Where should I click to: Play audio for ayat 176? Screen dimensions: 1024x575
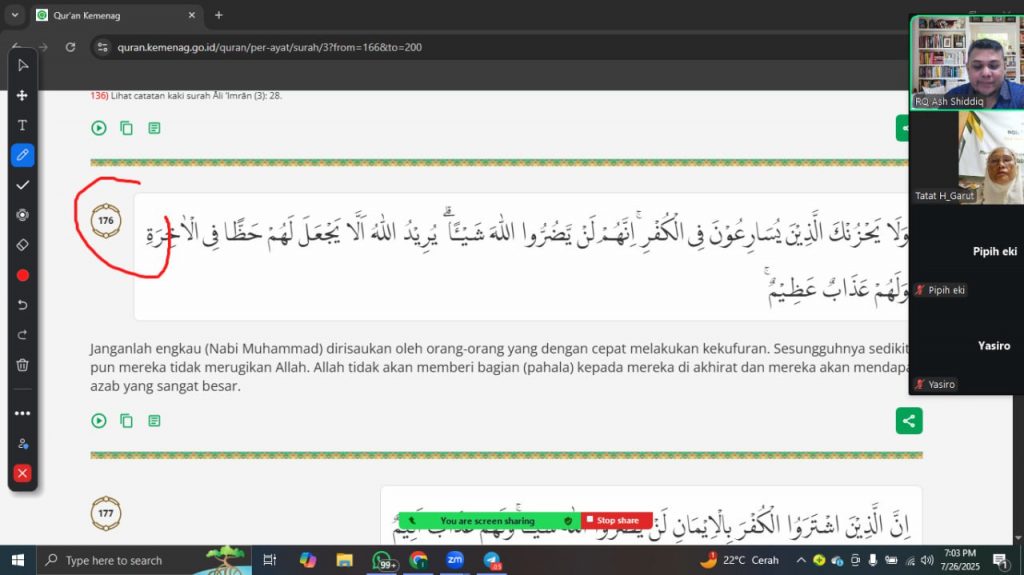click(x=98, y=421)
